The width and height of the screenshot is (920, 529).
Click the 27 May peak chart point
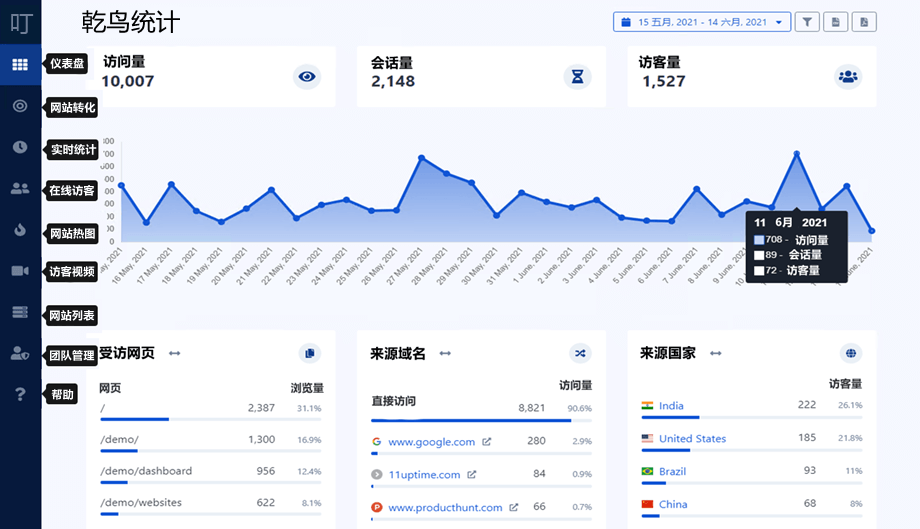pos(421,158)
